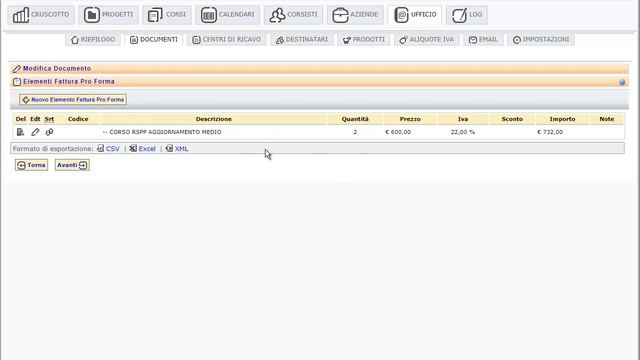
Task: Open the Log tab
Action: point(467,15)
